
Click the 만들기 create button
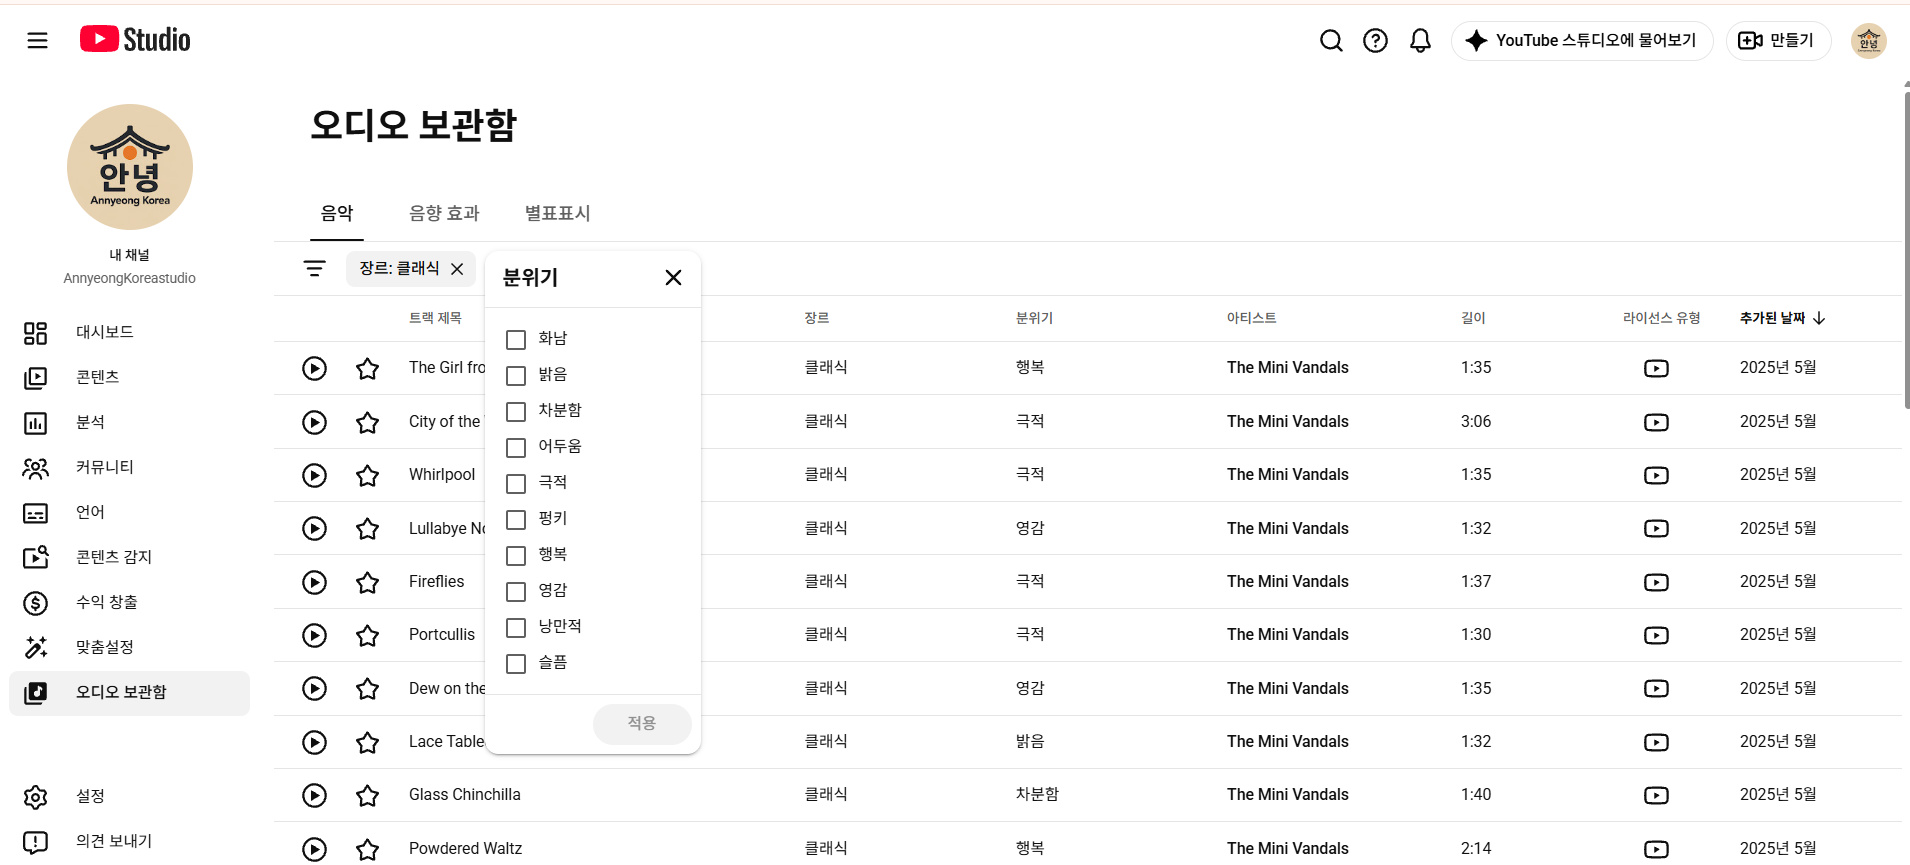coord(1778,41)
